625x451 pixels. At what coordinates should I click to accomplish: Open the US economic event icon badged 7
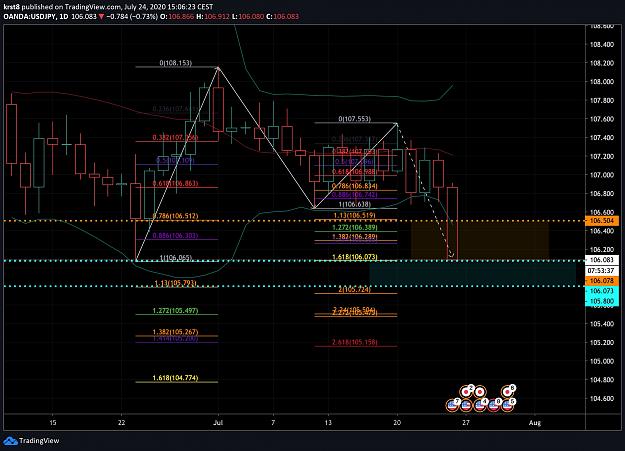tap(452, 406)
